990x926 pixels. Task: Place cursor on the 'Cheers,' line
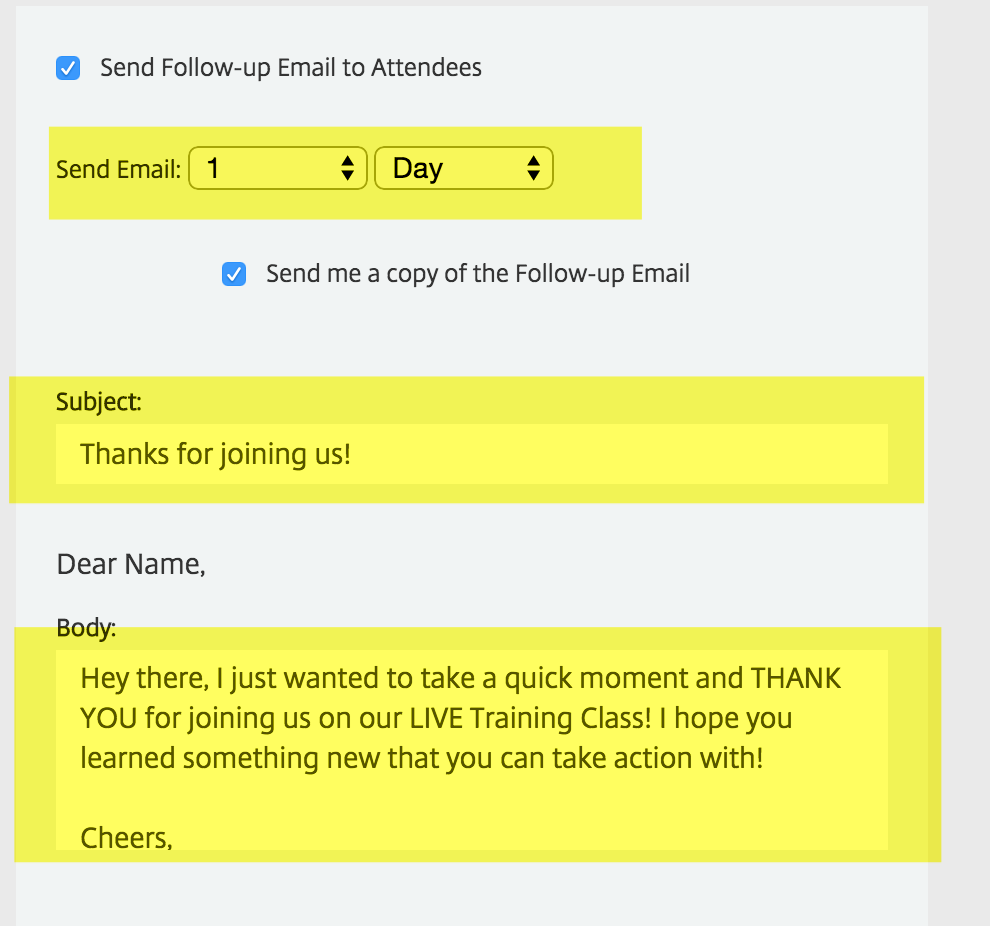(x=126, y=838)
